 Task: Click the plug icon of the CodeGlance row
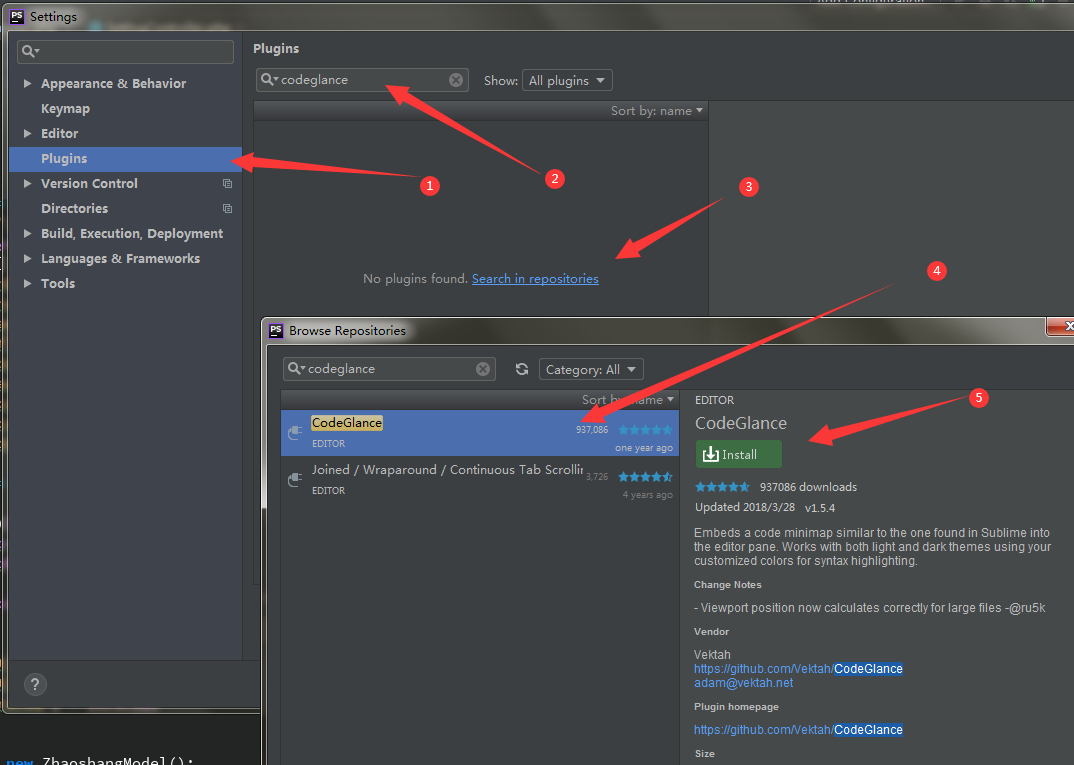point(295,432)
